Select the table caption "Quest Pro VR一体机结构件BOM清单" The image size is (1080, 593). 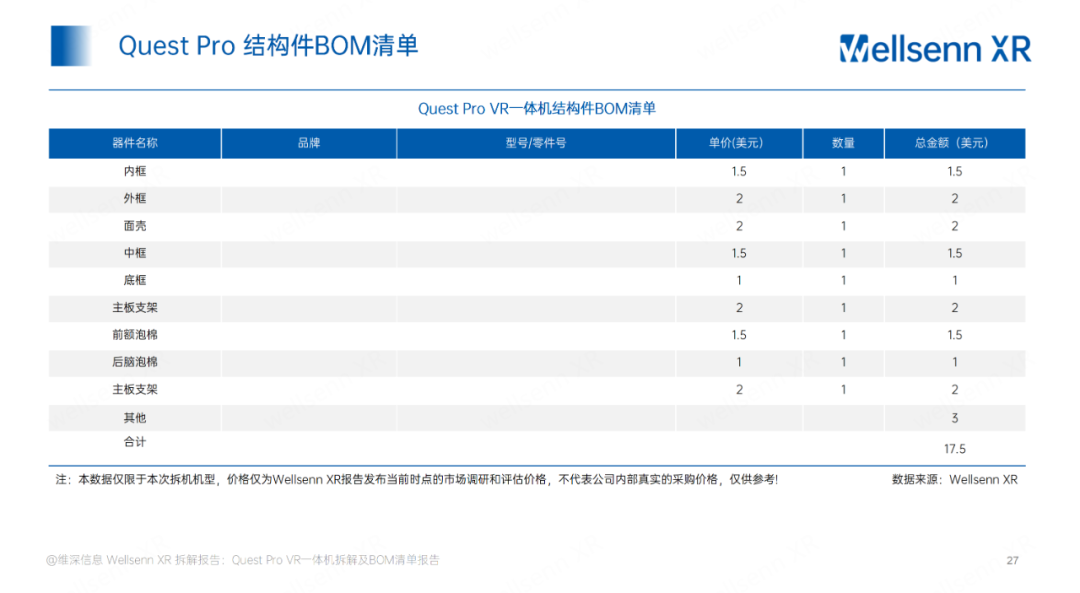pos(537,109)
